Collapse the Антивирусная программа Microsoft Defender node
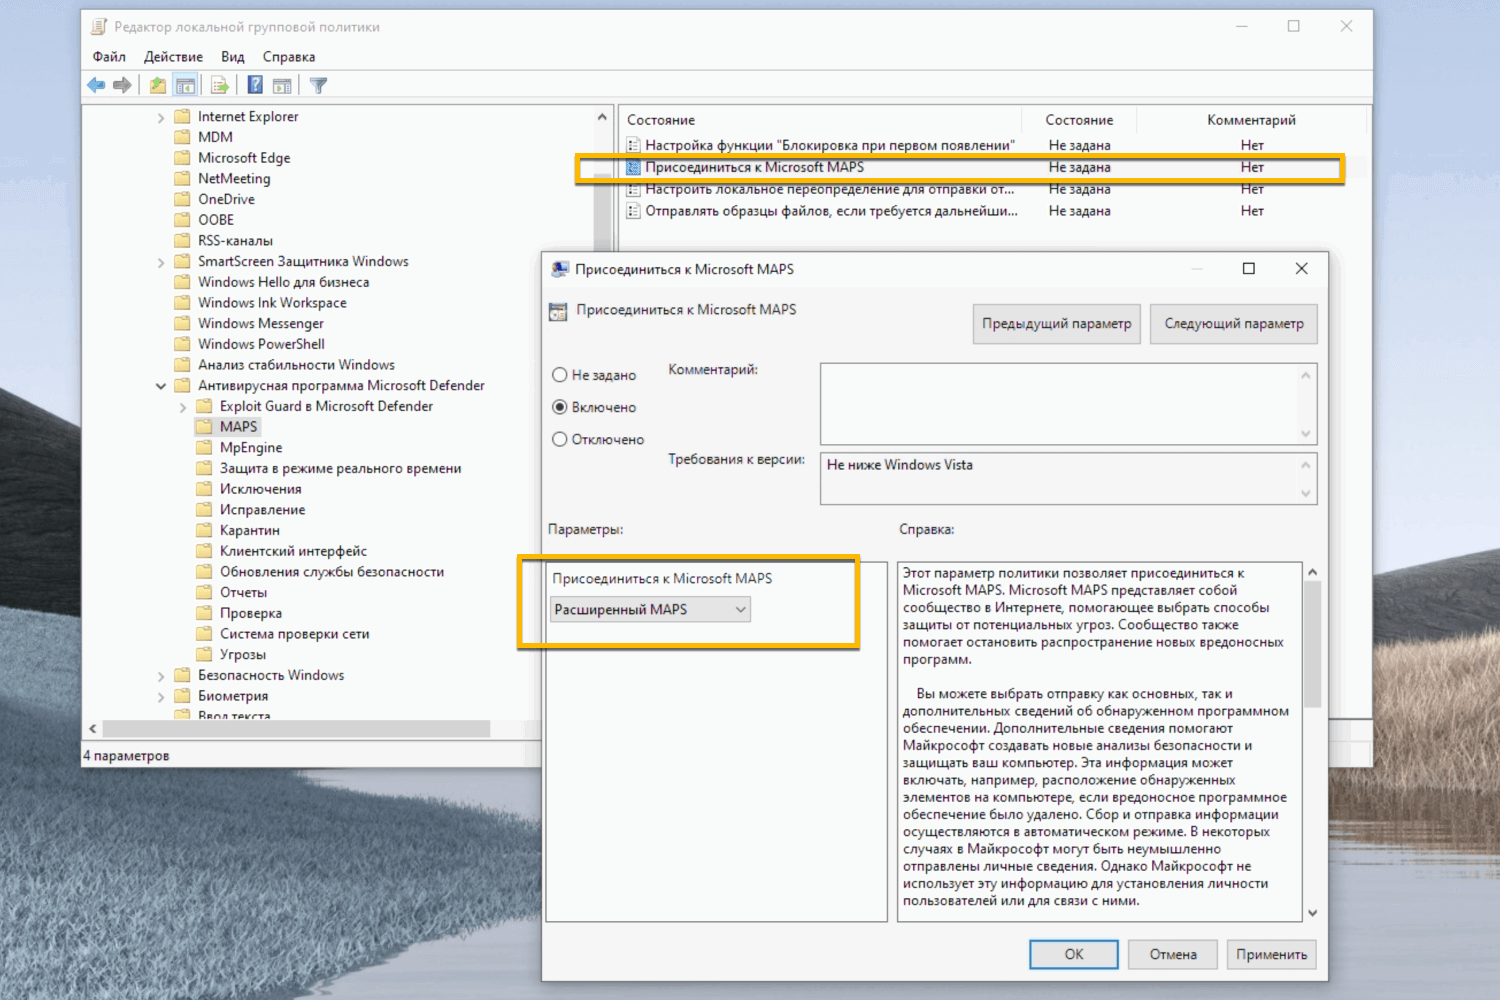The height and width of the screenshot is (1000, 1500). click(x=161, y=386)
